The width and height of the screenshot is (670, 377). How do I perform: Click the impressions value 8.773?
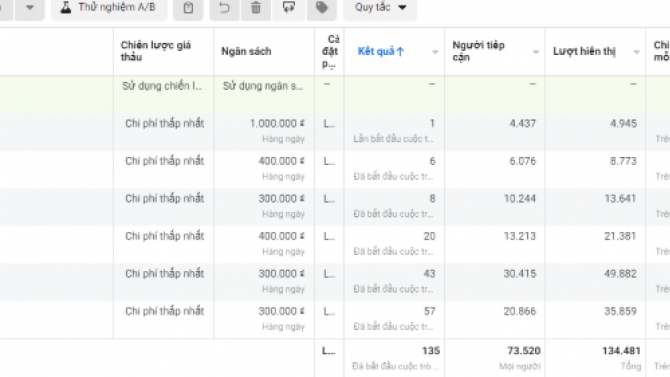coord(623,161)
